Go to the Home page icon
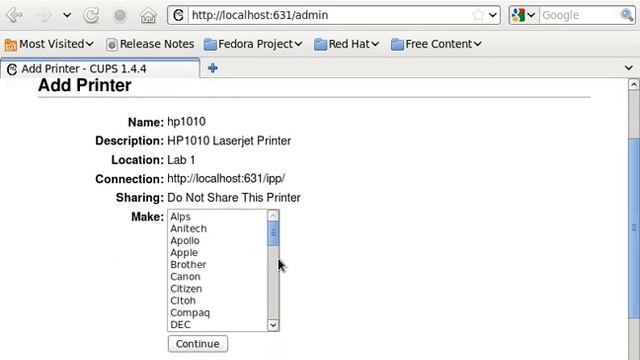This screenshot has width=640, height=360. click(x=148, y=16)
